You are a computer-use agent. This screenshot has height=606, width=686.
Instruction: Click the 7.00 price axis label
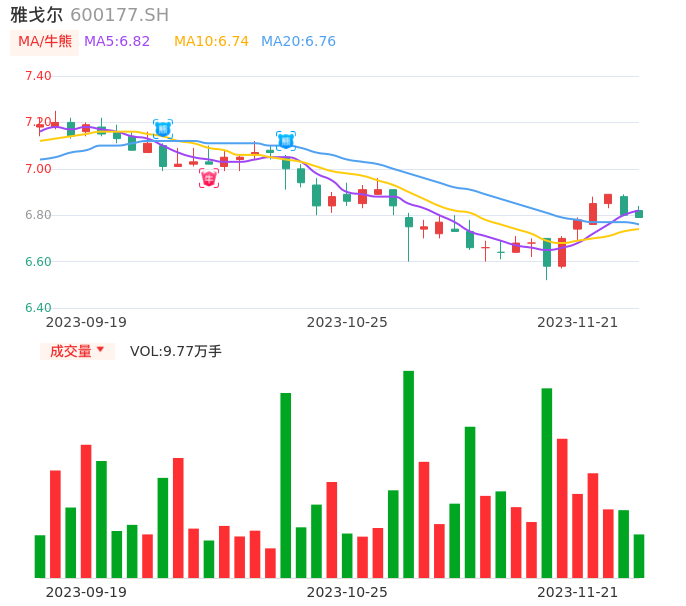click(38, 169)
